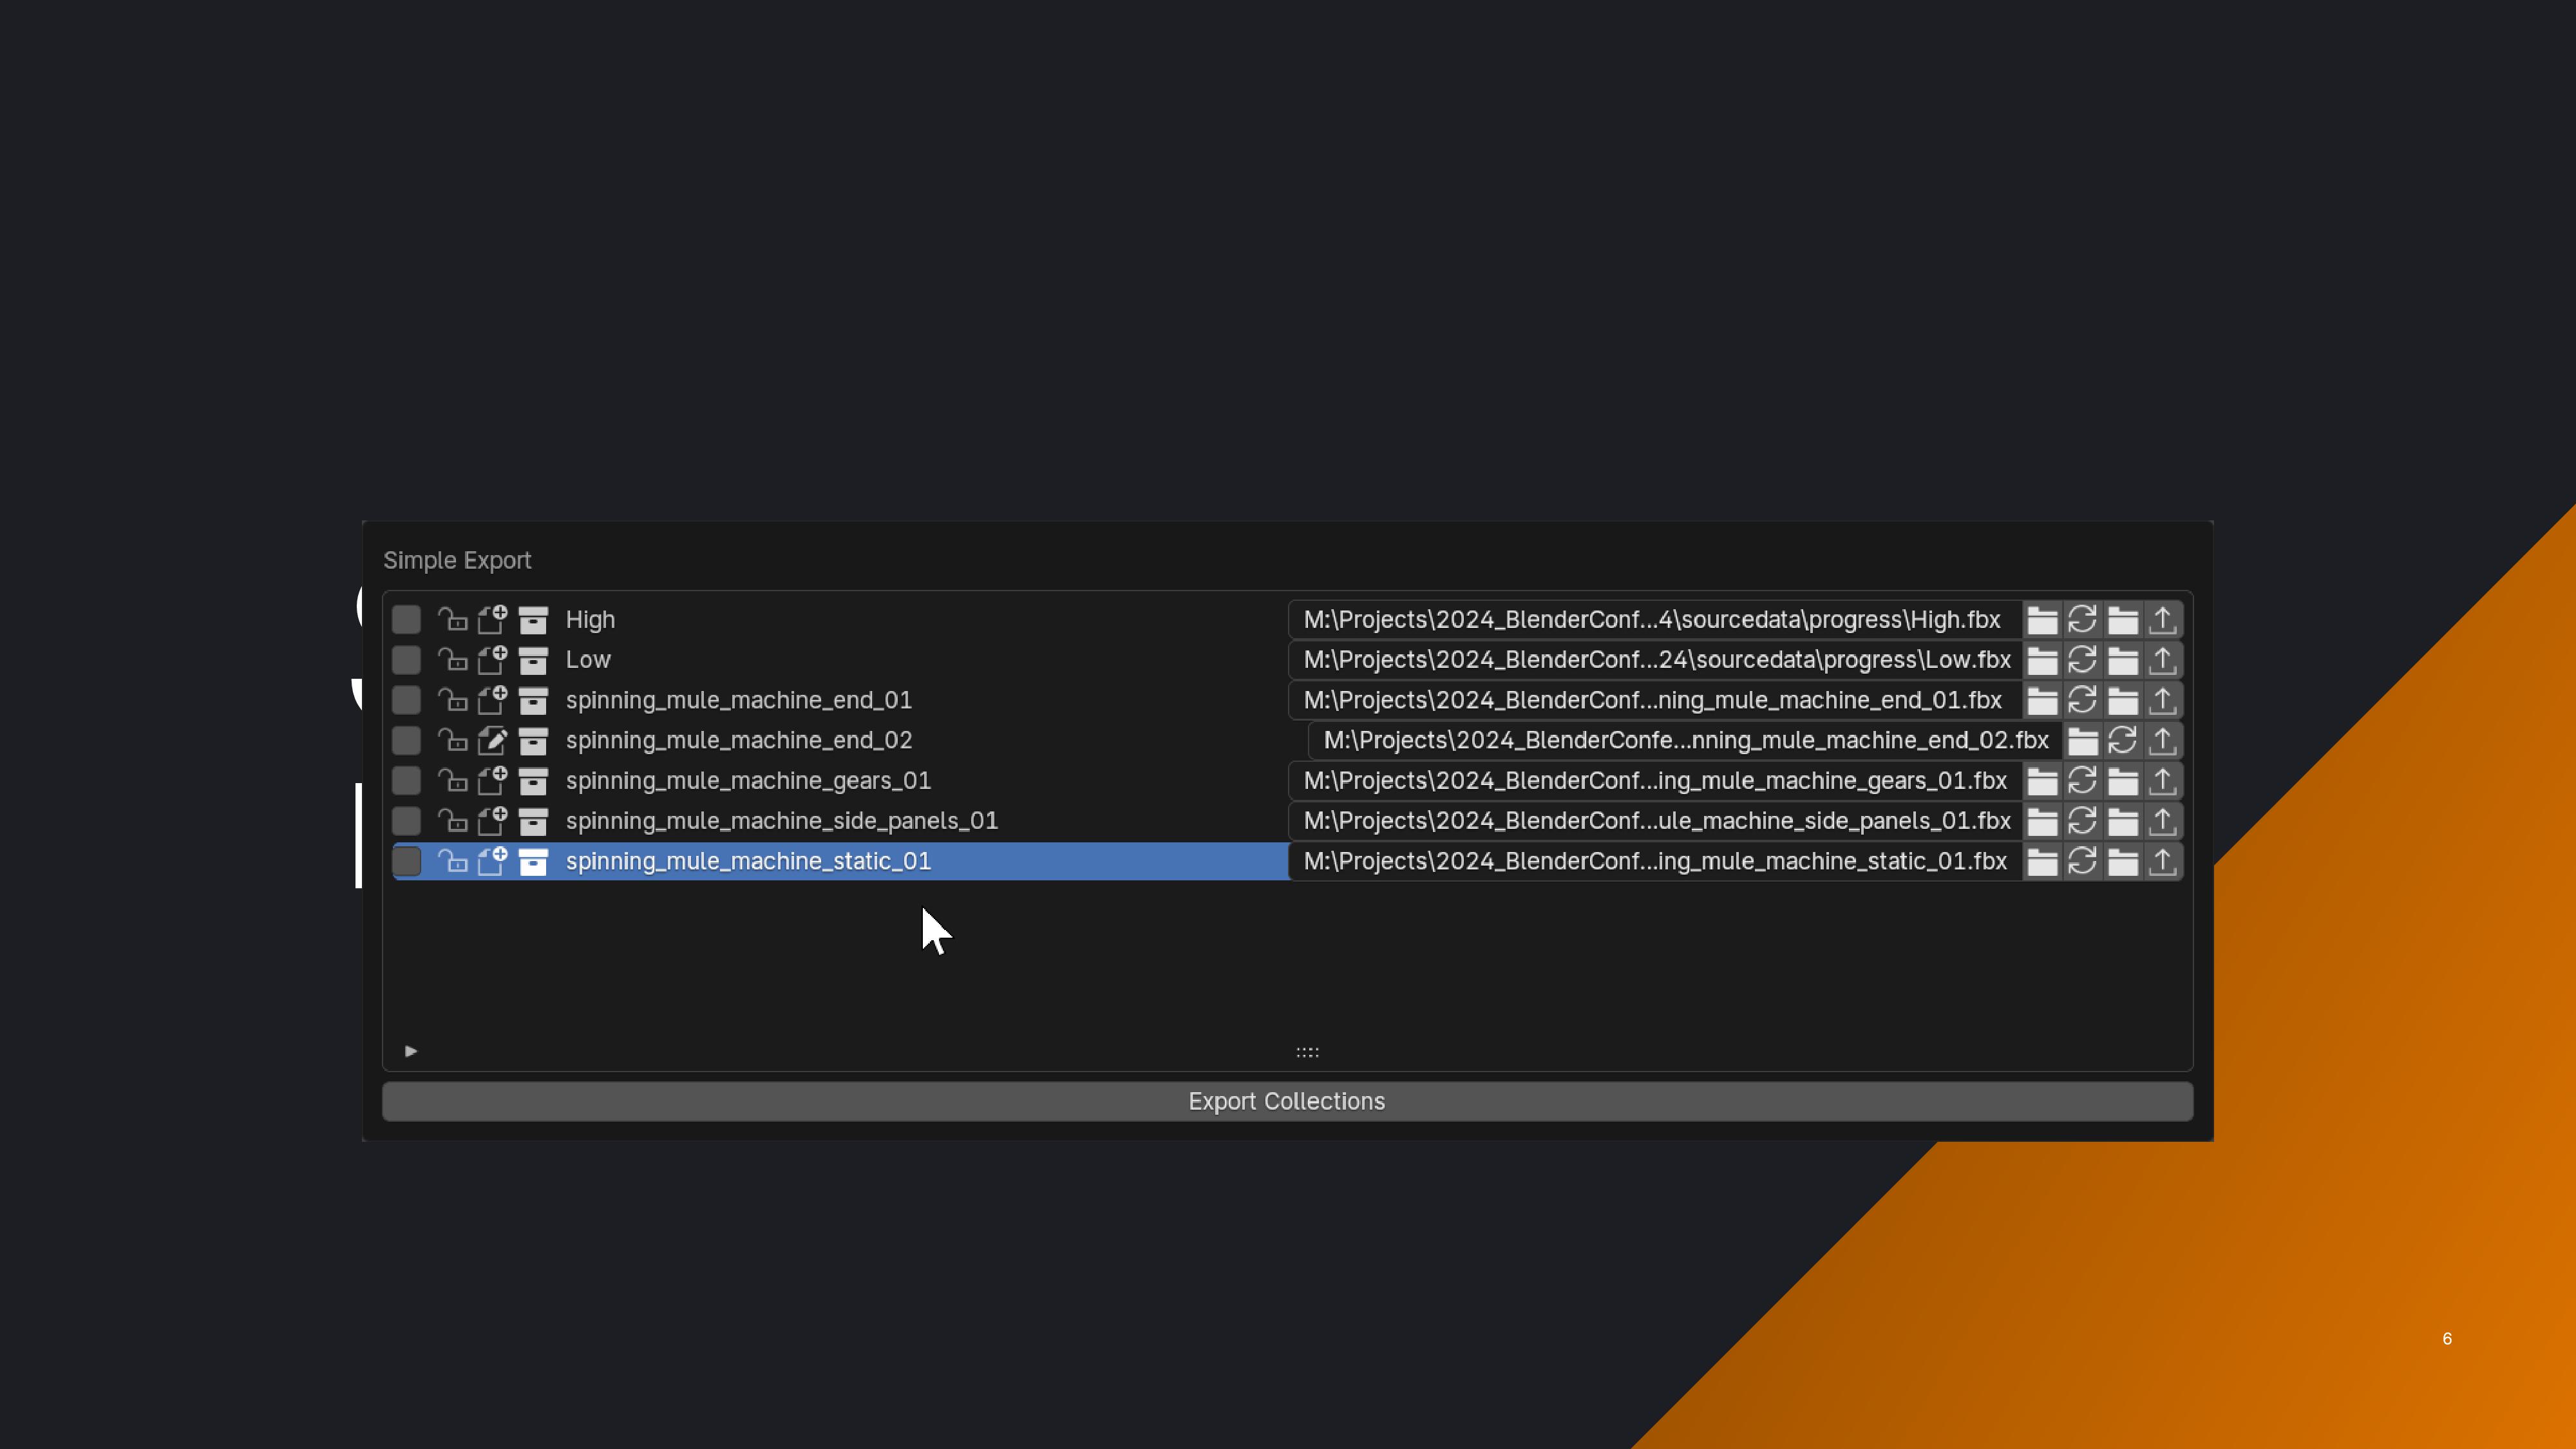Click the High.fbx export path field
Image resolution: width=2576 pixels, height=1449 pixels.
[1655, 620]
